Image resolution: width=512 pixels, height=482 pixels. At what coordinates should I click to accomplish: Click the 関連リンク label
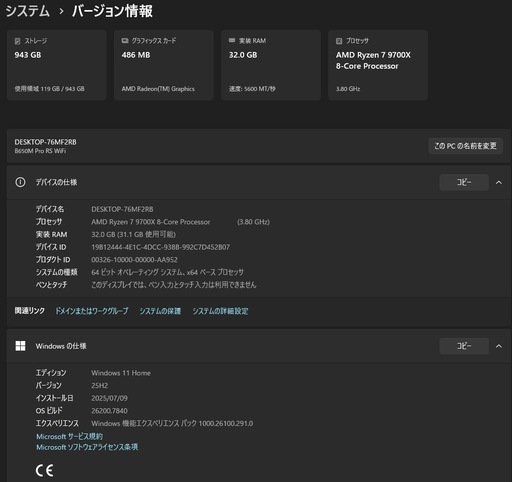(x=29, y=311)
